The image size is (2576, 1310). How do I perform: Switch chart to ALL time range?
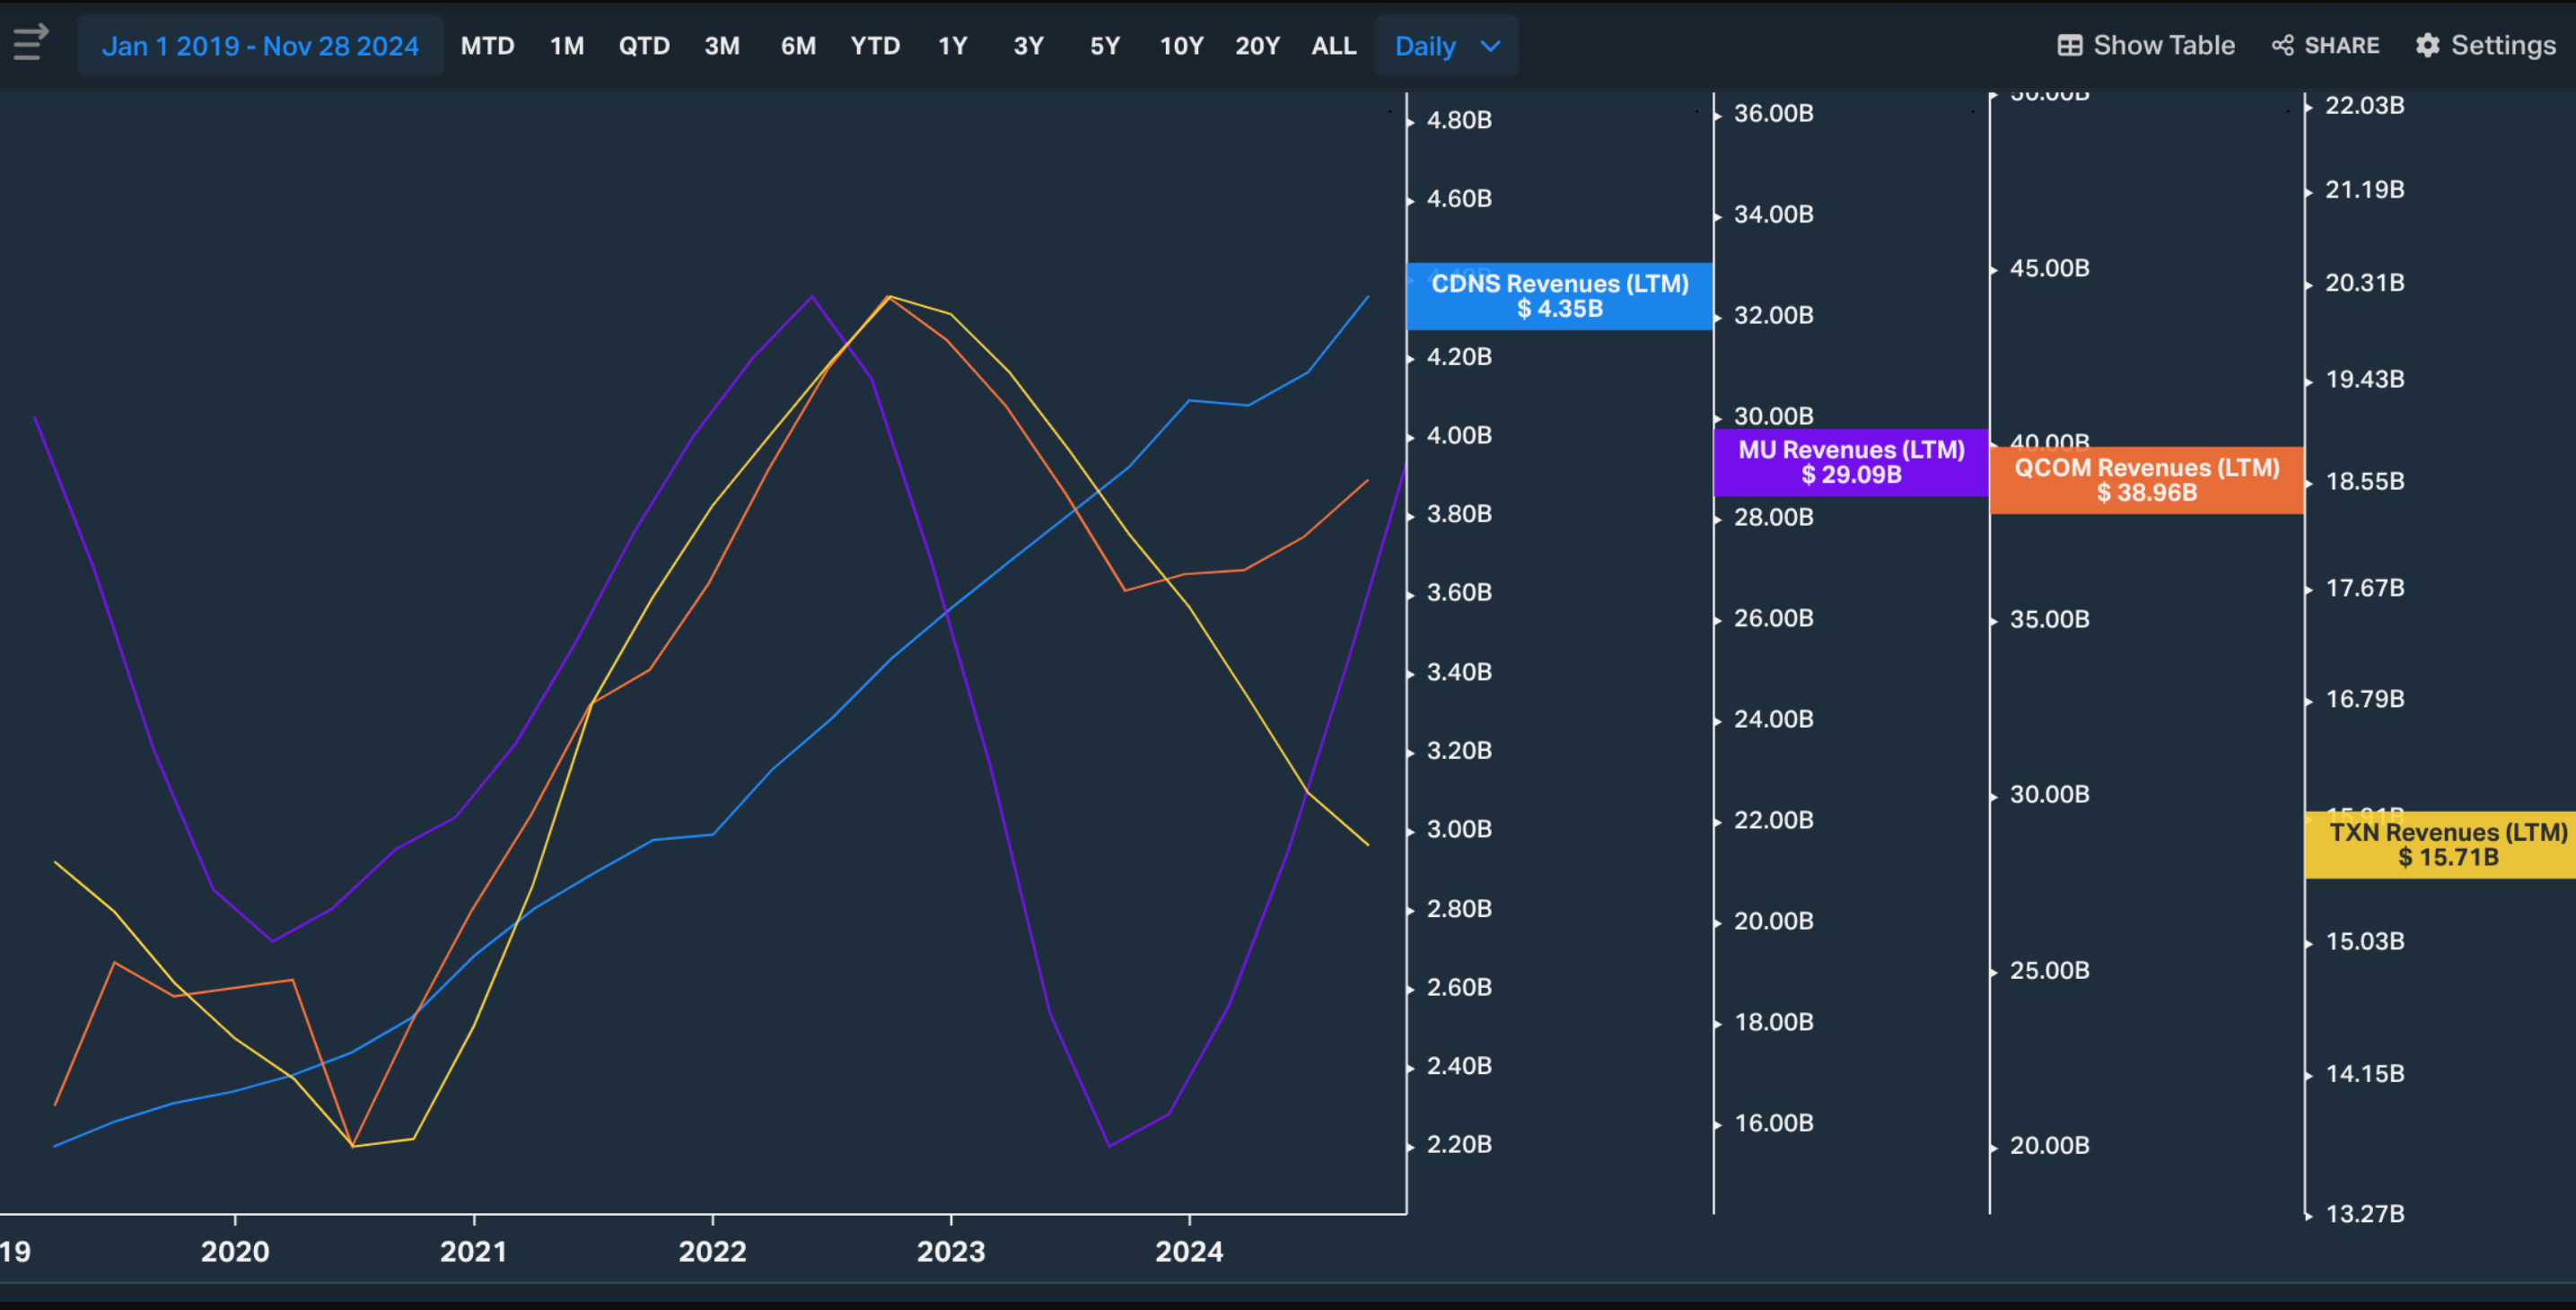coord(1333,46)
